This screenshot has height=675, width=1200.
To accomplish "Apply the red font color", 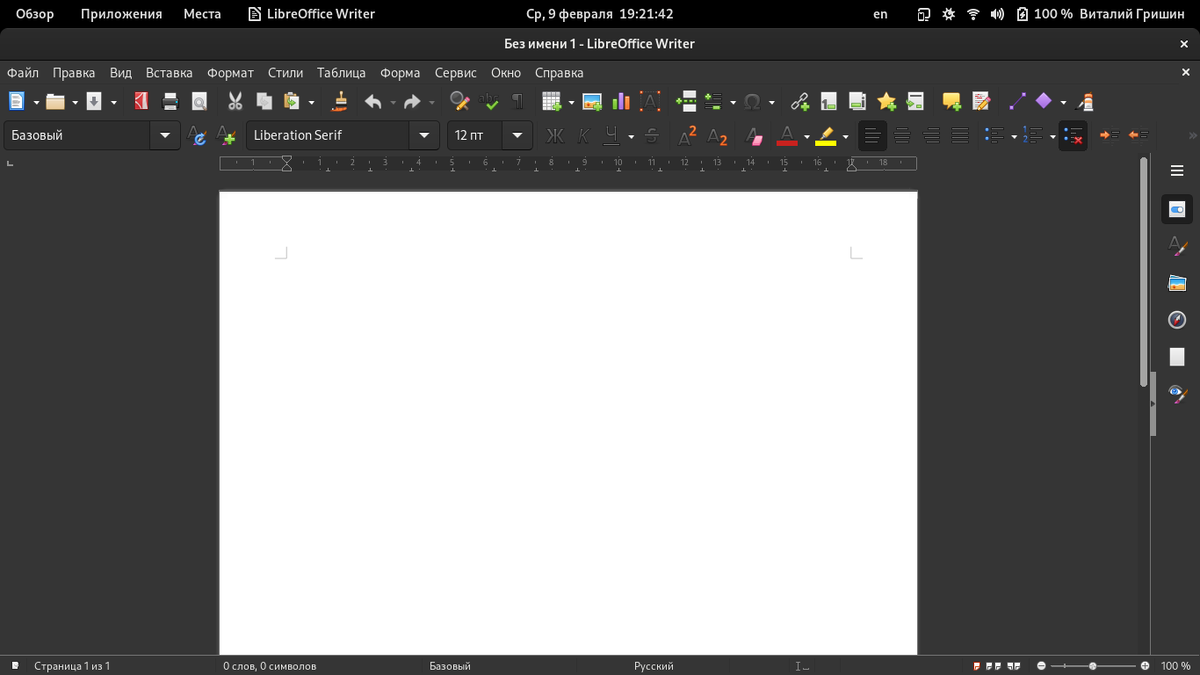I will tap(787, 135).
